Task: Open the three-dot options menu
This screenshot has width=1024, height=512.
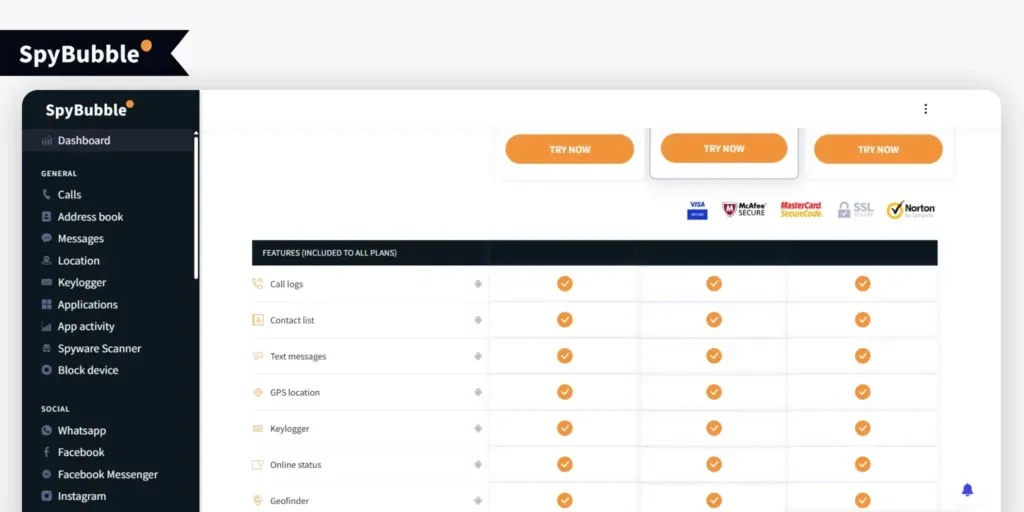Action: tap(925, 109)
